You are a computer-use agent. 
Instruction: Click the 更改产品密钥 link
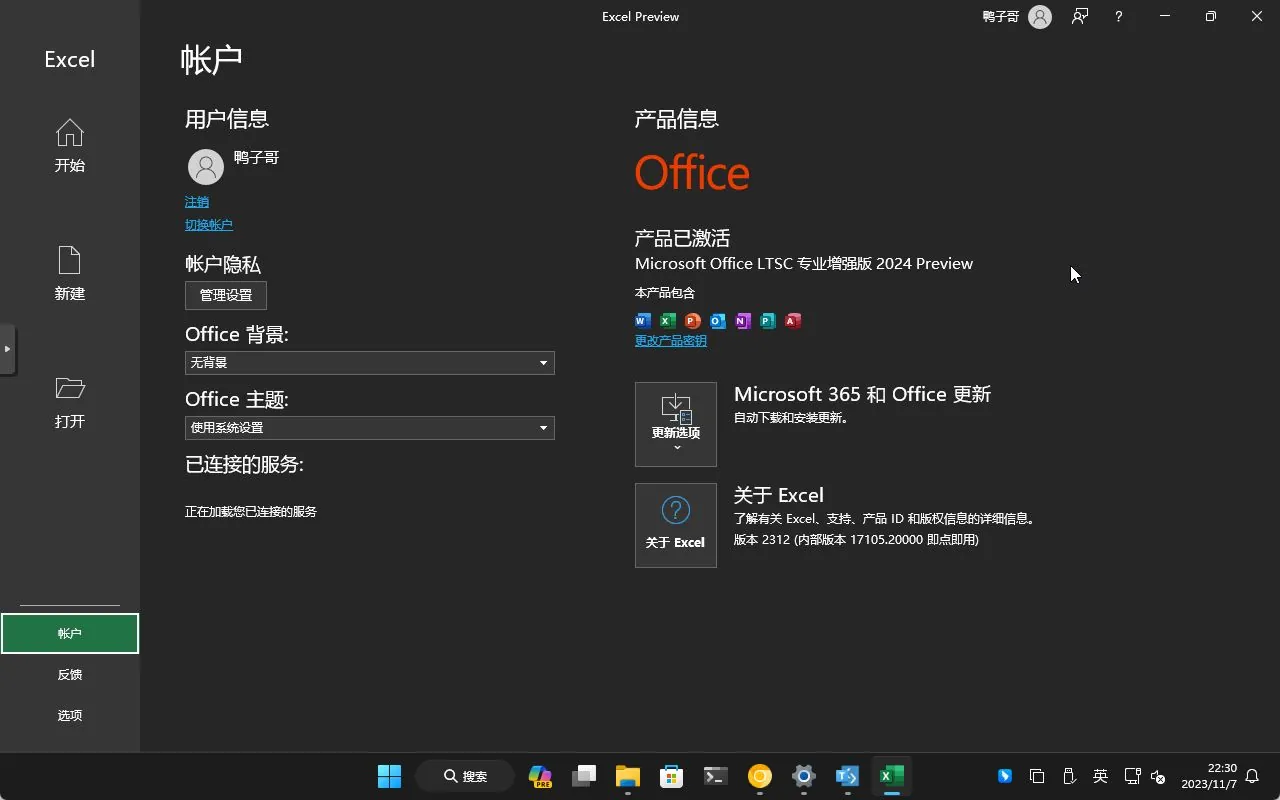tap(669, 340)
